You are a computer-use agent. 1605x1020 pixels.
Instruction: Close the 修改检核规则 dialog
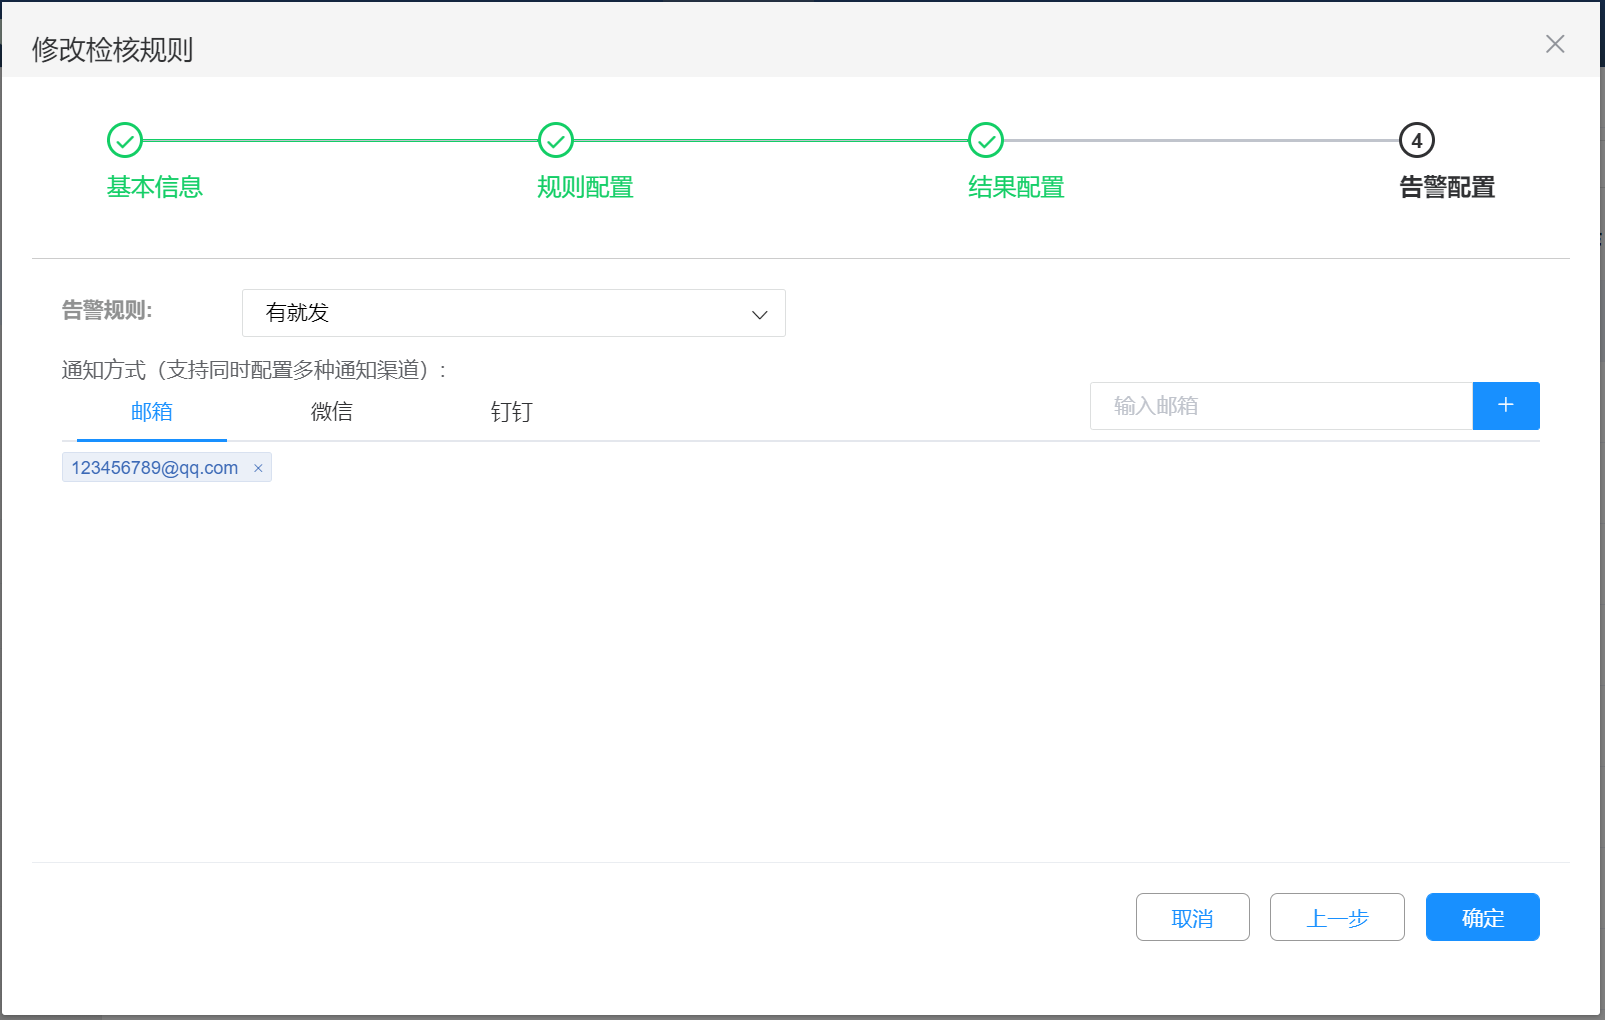(1554, 44)
